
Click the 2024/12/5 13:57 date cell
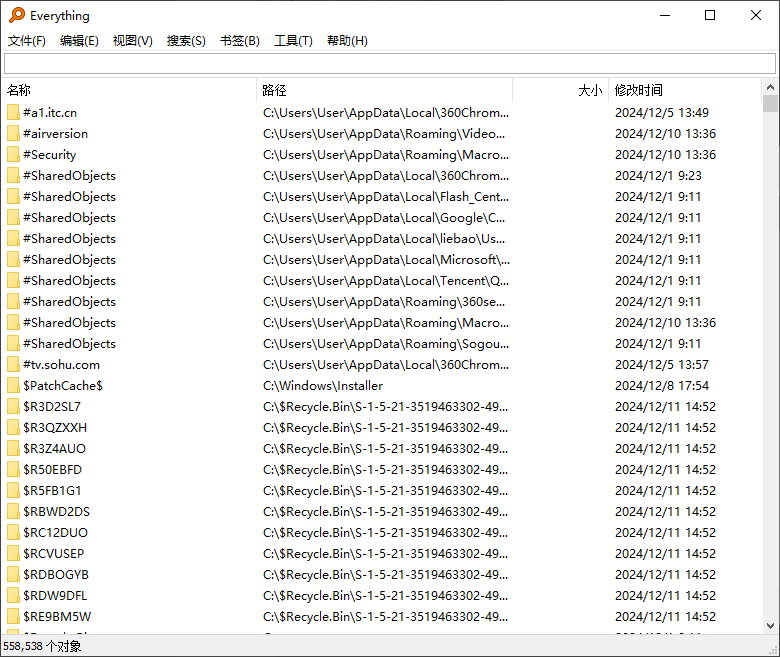click(x=662, y=365)
